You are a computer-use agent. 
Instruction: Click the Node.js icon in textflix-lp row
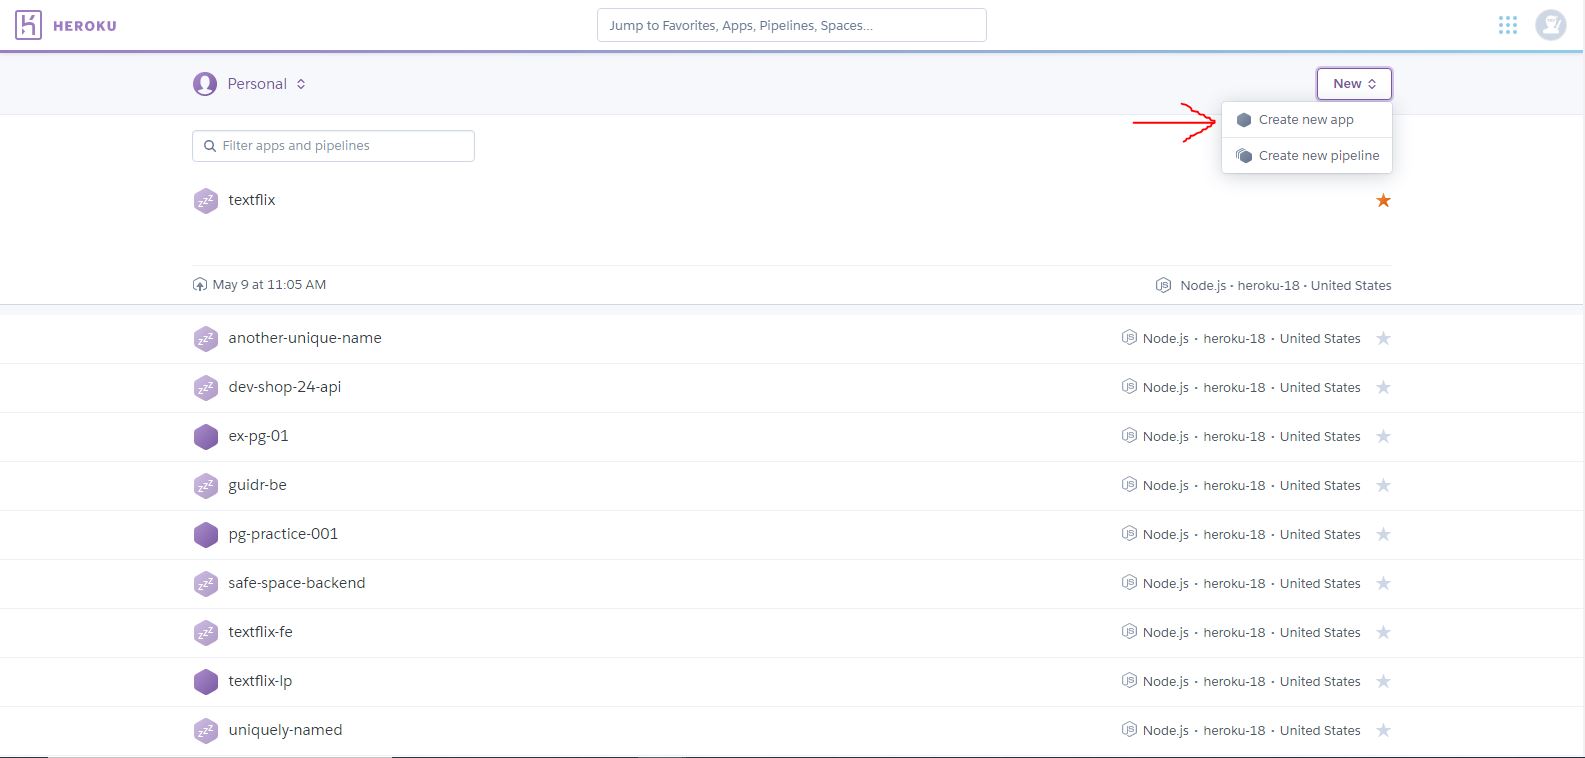pos(1129,681)
